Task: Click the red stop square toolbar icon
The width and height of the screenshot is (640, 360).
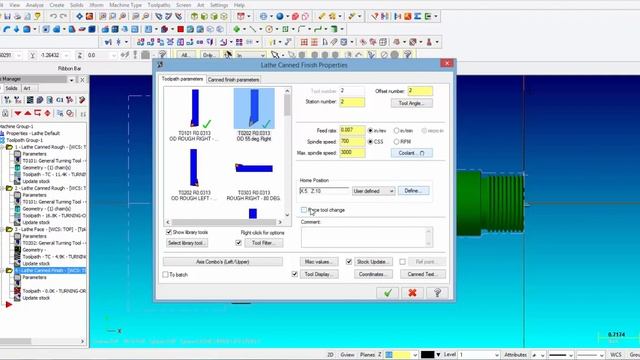Action: coord(180,29)
